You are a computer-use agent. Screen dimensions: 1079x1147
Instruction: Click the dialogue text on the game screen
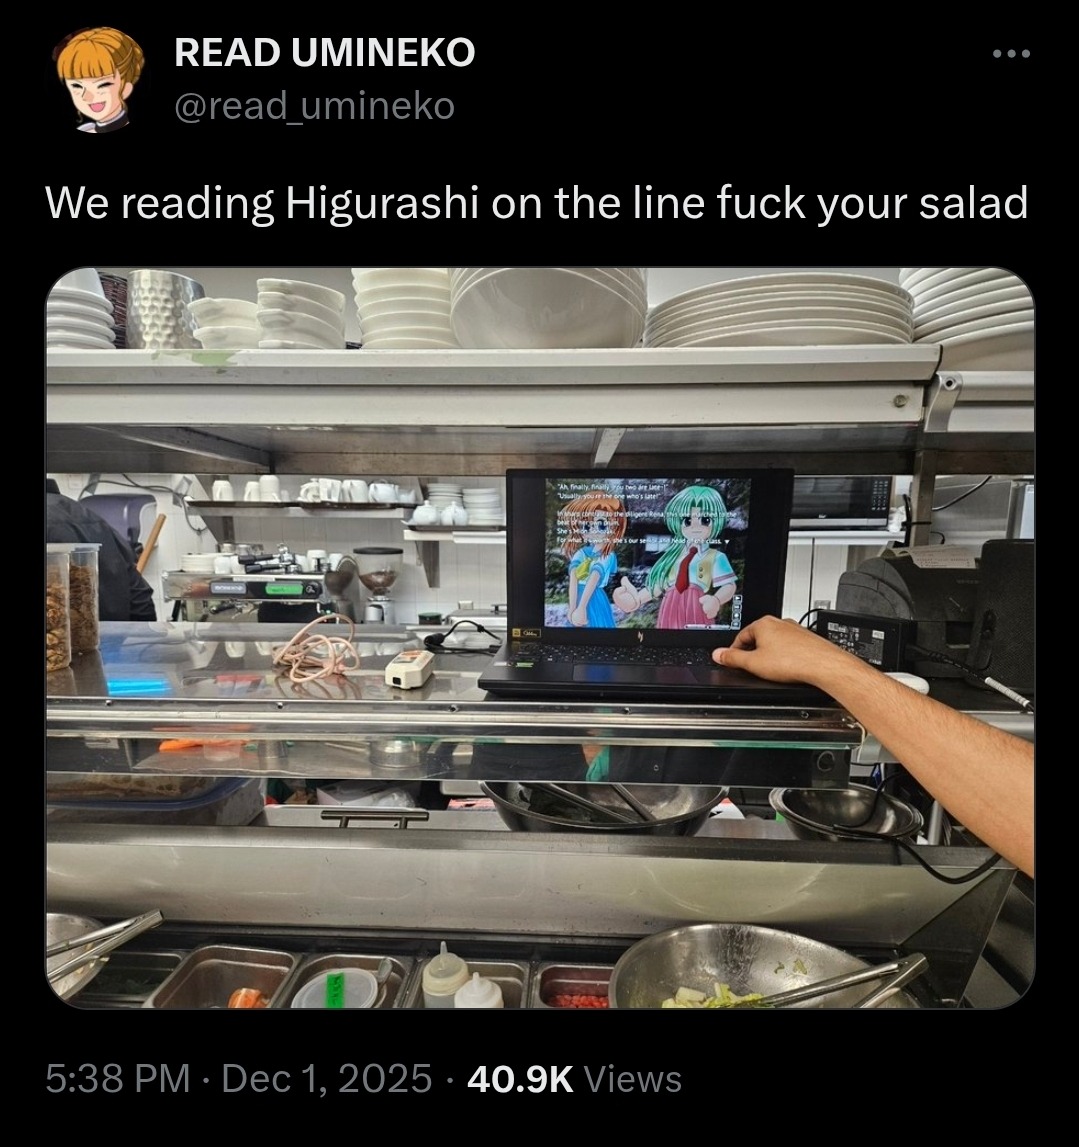(x=642, y=513)
